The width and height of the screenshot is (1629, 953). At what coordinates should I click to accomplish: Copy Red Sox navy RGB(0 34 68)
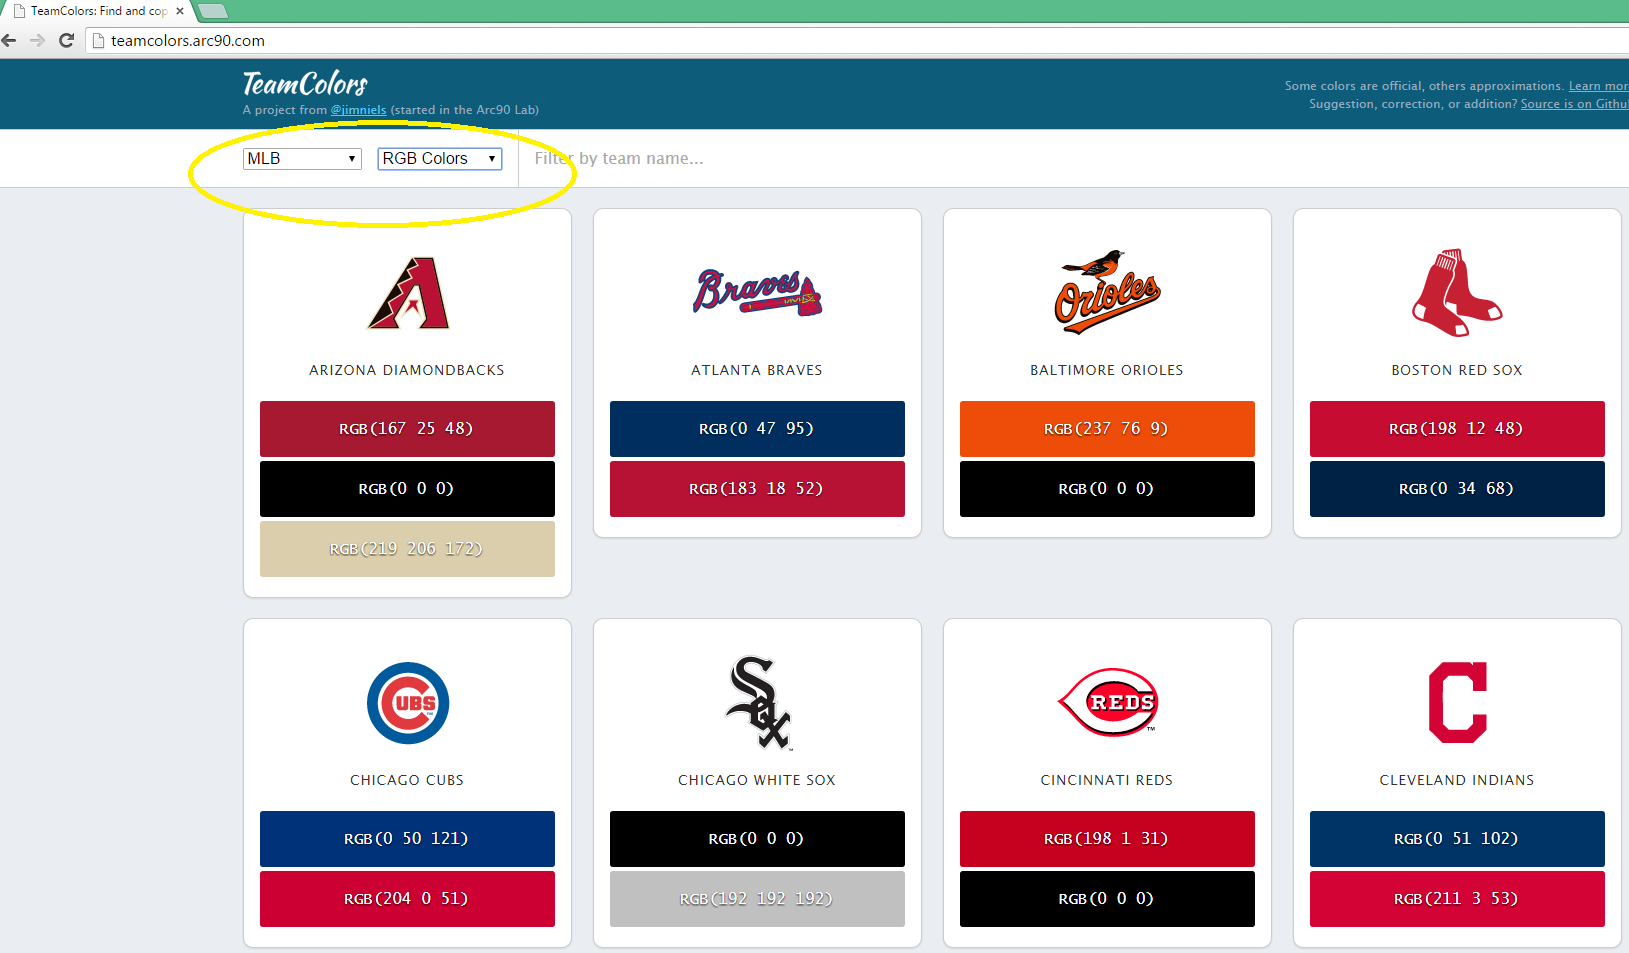[1457, 489]
